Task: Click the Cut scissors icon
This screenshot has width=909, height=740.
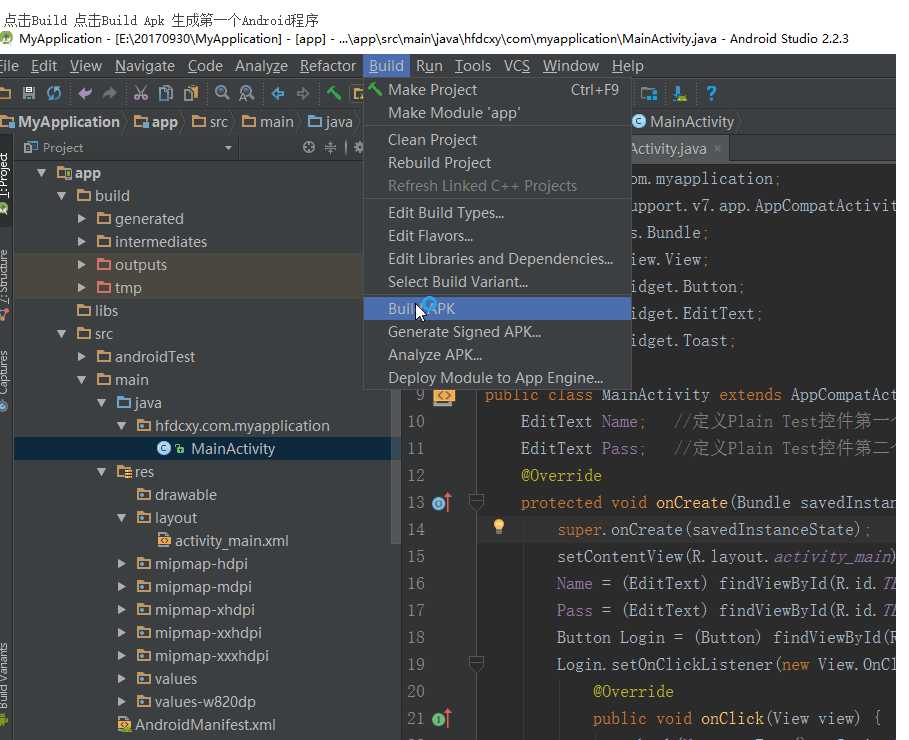Action: point(140,93)
